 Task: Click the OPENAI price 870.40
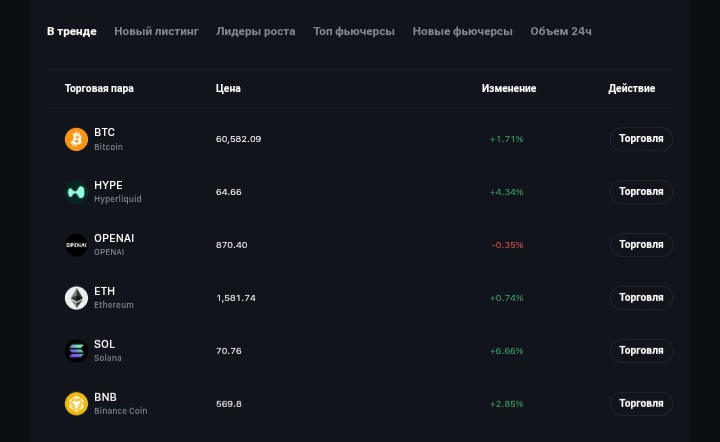(x=231, y=245)
